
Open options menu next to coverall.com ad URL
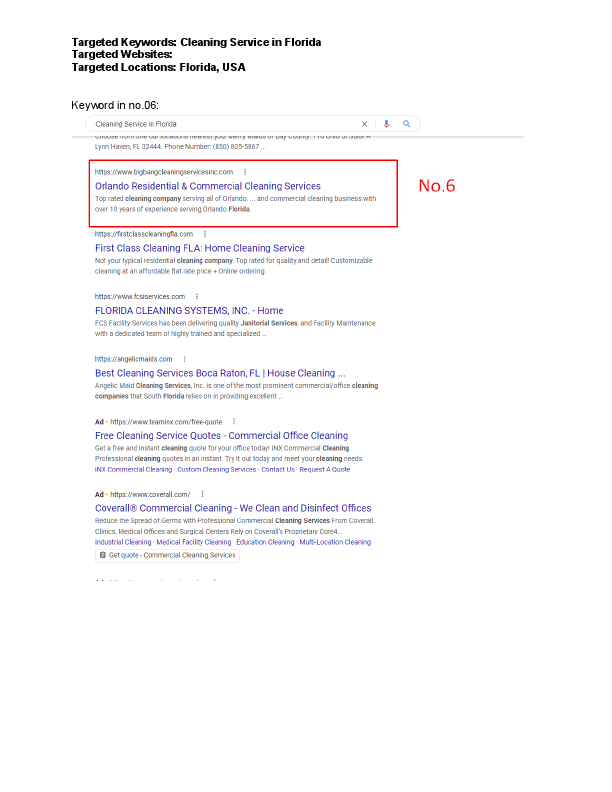pyautogui.click(x=202, y=494)
